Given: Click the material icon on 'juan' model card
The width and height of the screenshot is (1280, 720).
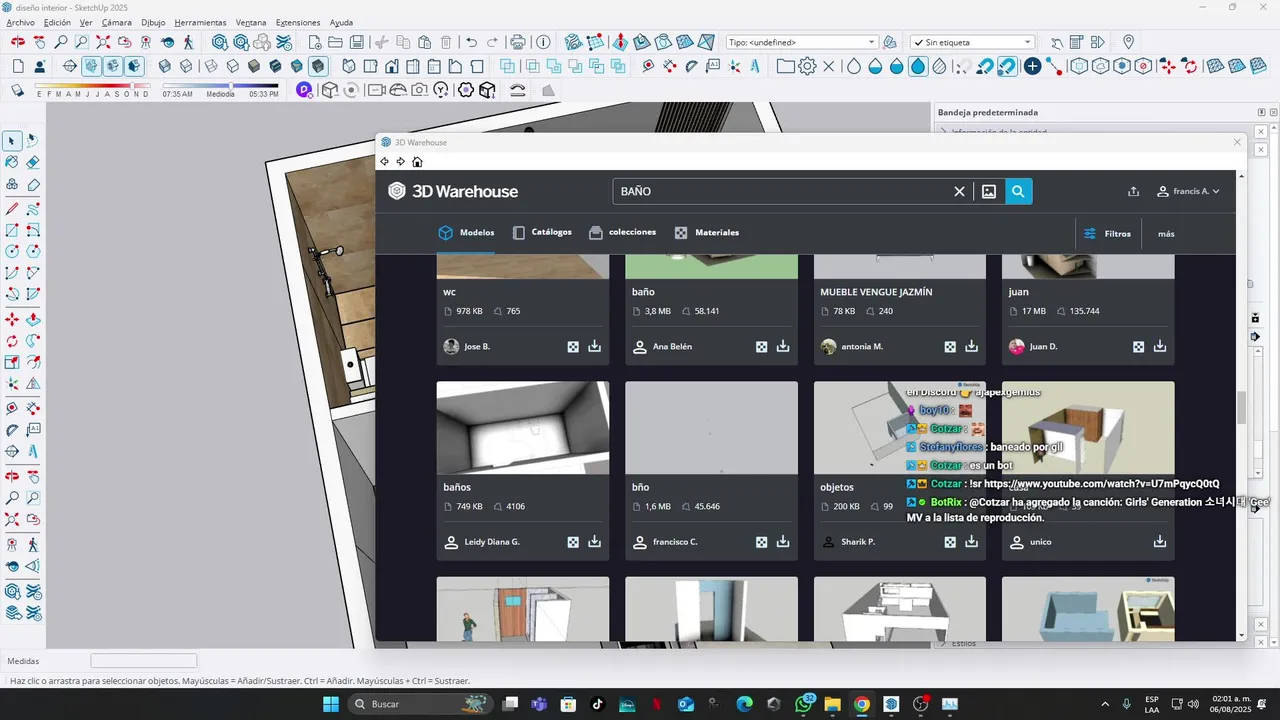Looking at the screenshot, I should [1138, 346].
